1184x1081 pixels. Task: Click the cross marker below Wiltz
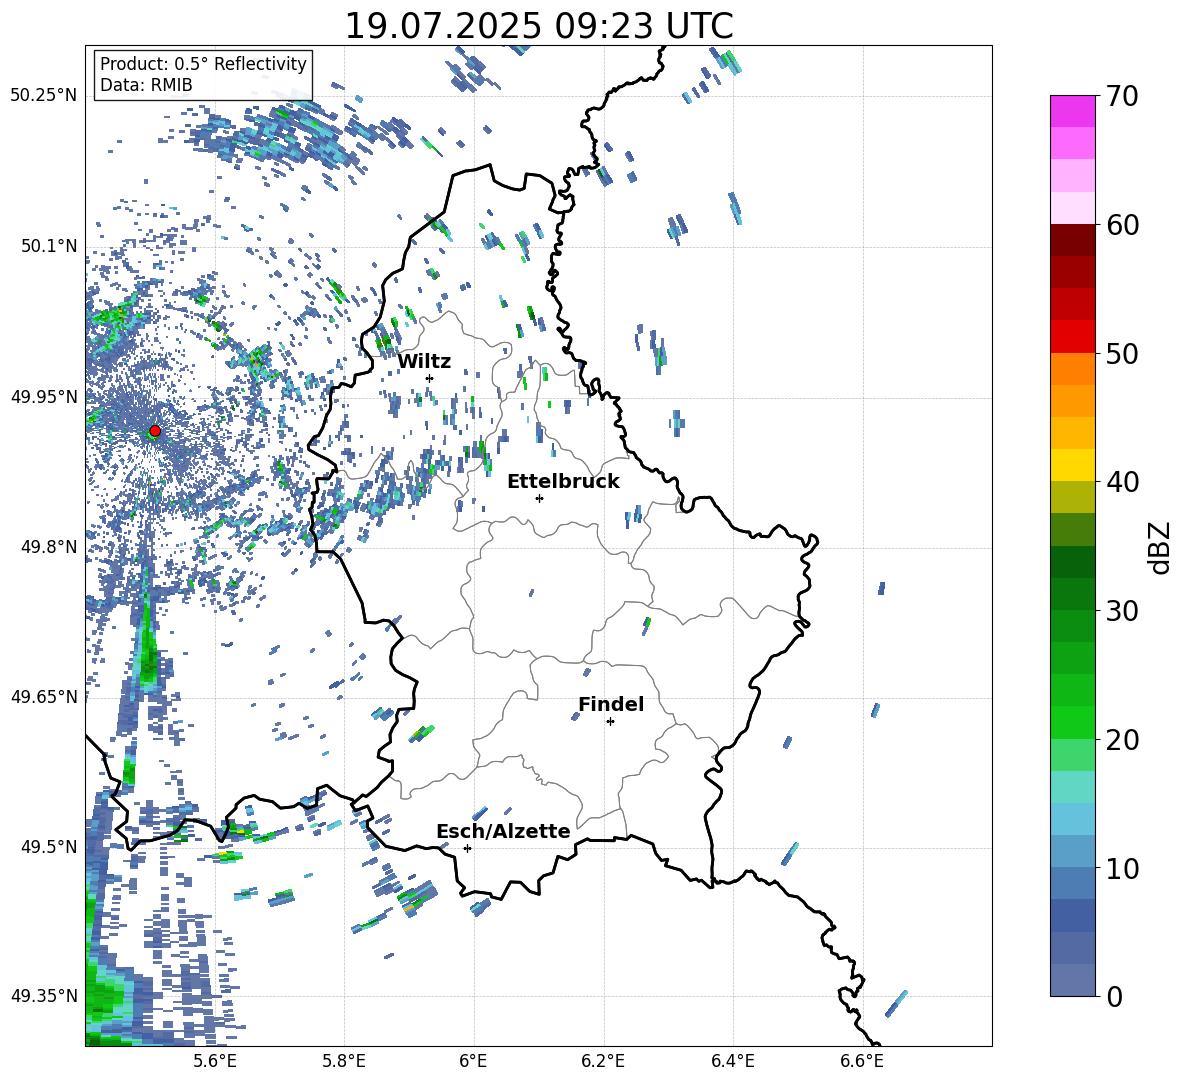click(430, 378)
